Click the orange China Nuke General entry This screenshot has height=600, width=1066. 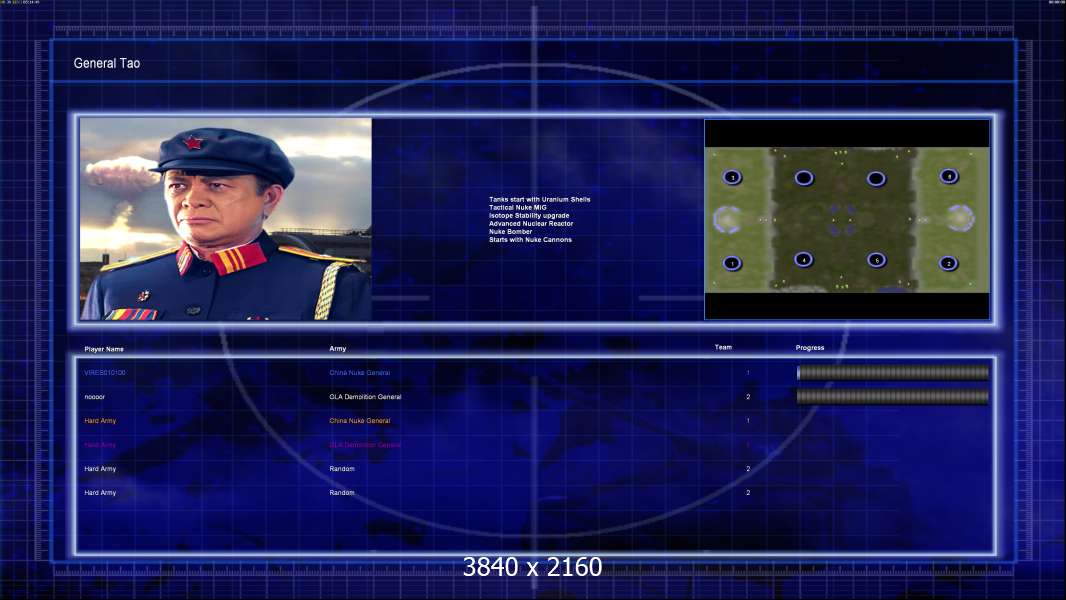click(360, 421)
